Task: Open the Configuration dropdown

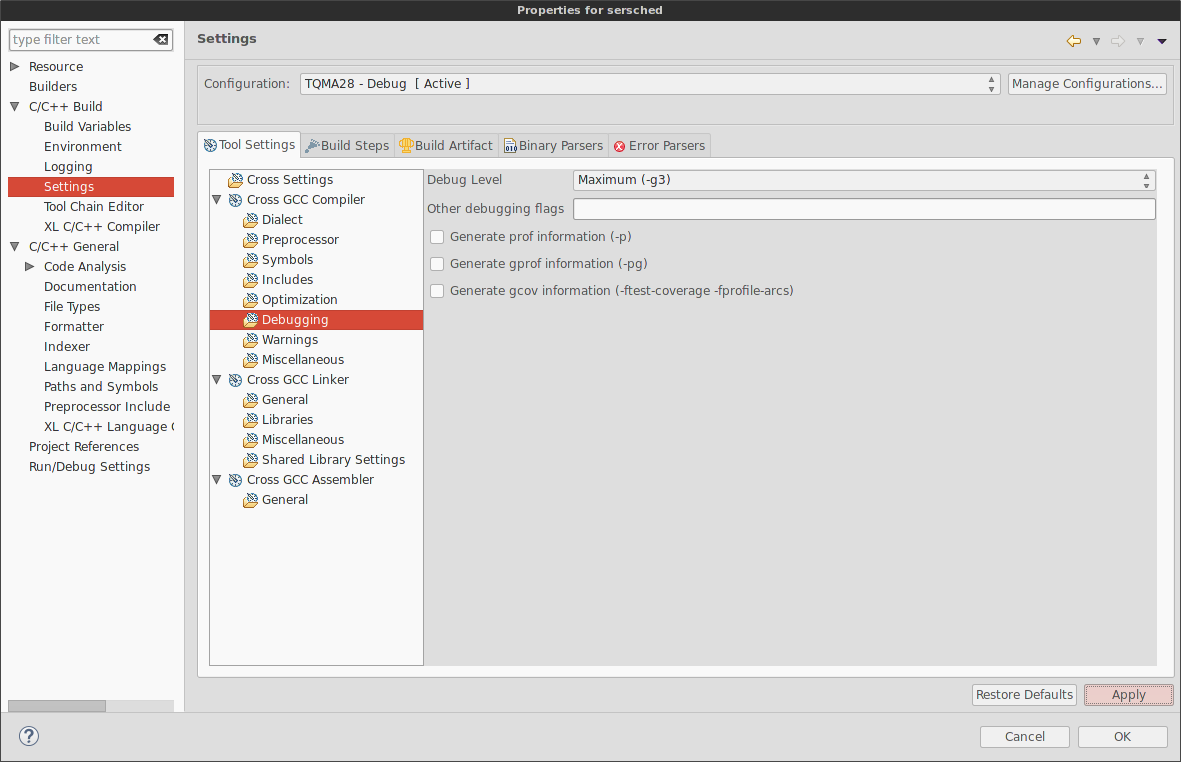Action: (x=650, y=84)
